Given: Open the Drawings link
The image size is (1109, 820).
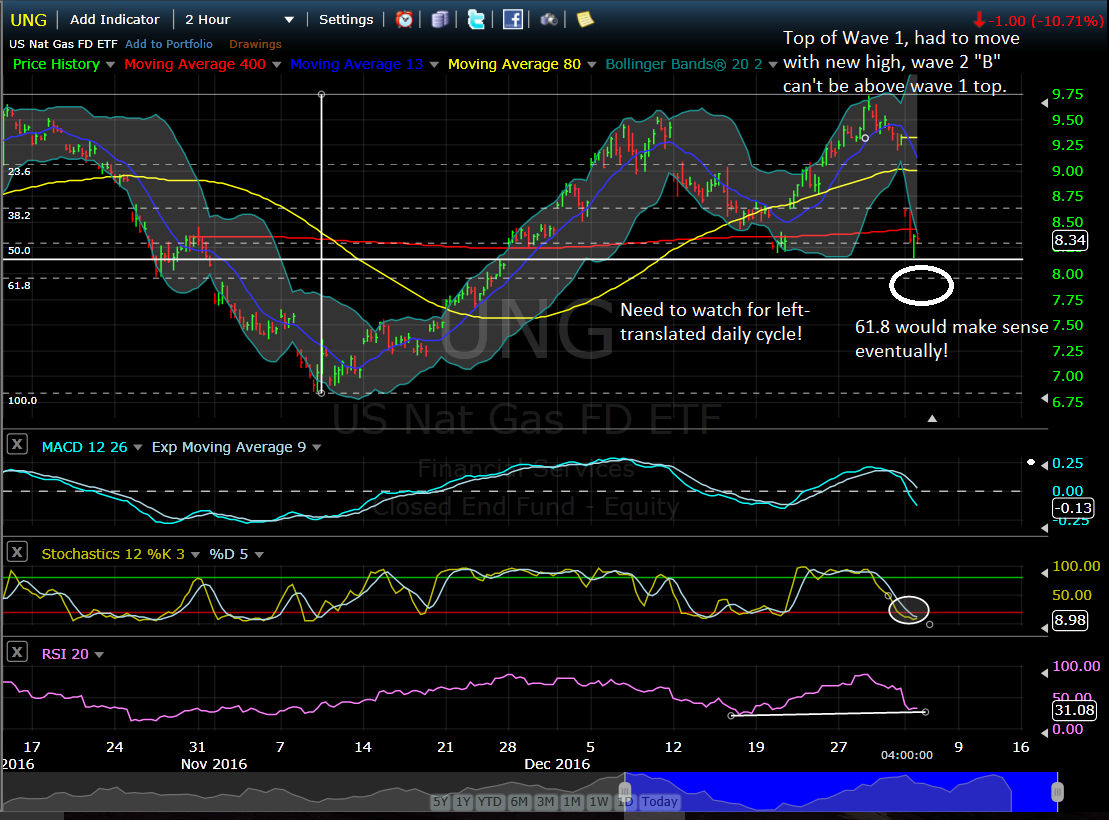Looking at the screenshot, I should coord(255,44).
